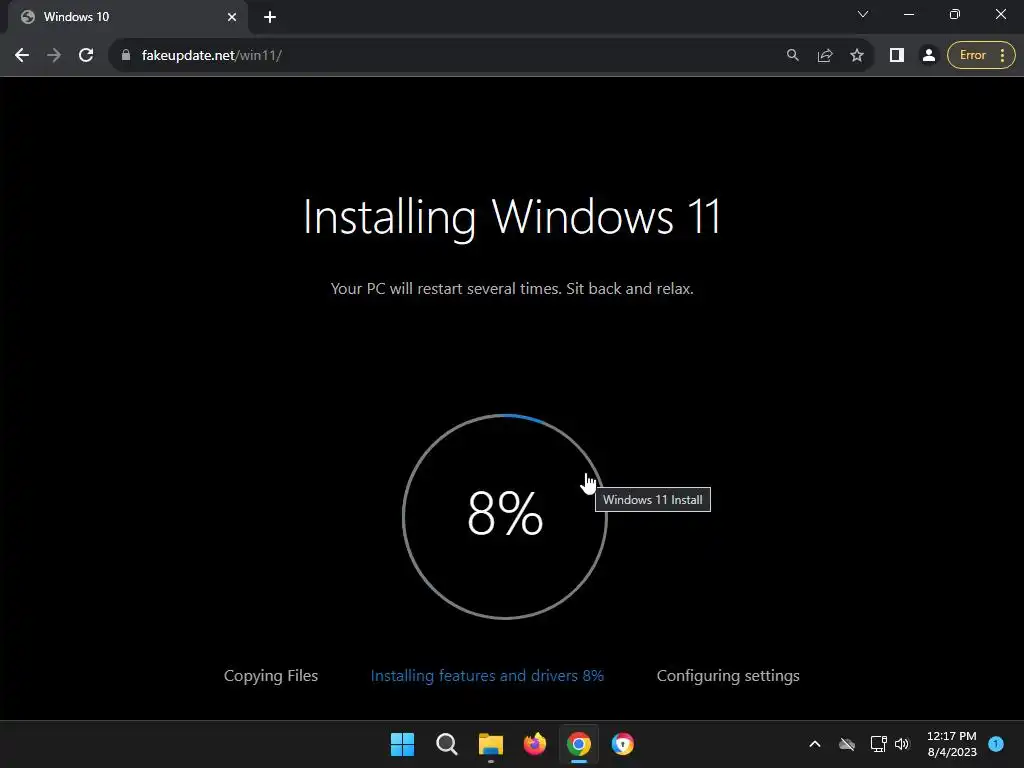This screenshot has width=1024, height=768.
Task: Open Chrome three-dot menu
Action: point(1002,56)
